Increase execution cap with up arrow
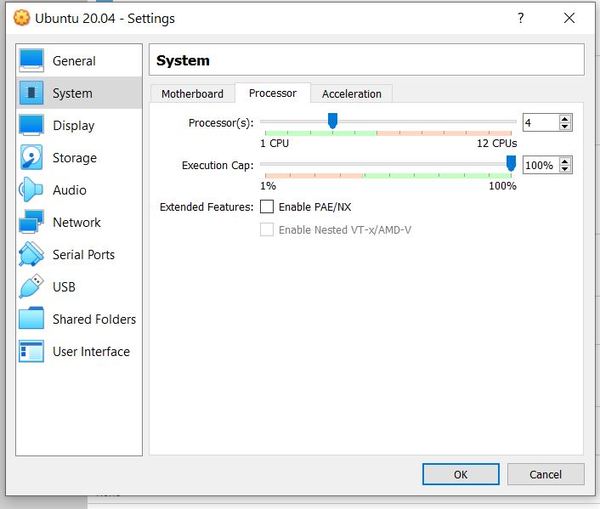Image resolution: width=600 pixels, height=509 pixels. pos(565,161)
